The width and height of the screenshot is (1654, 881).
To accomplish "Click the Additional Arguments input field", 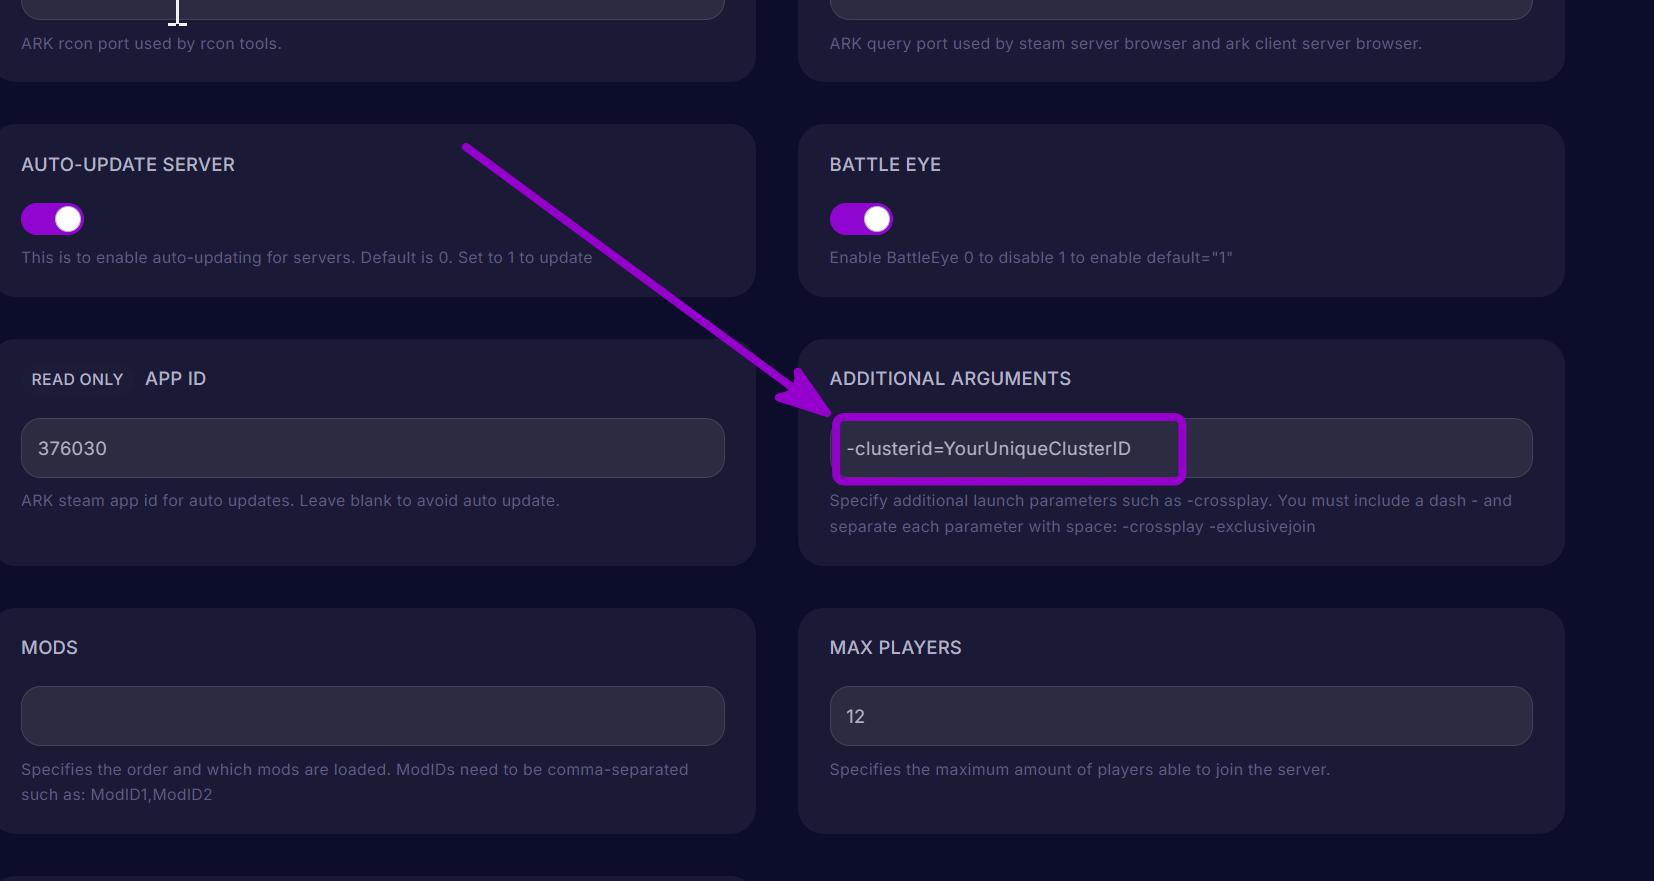I will 1181,448.
